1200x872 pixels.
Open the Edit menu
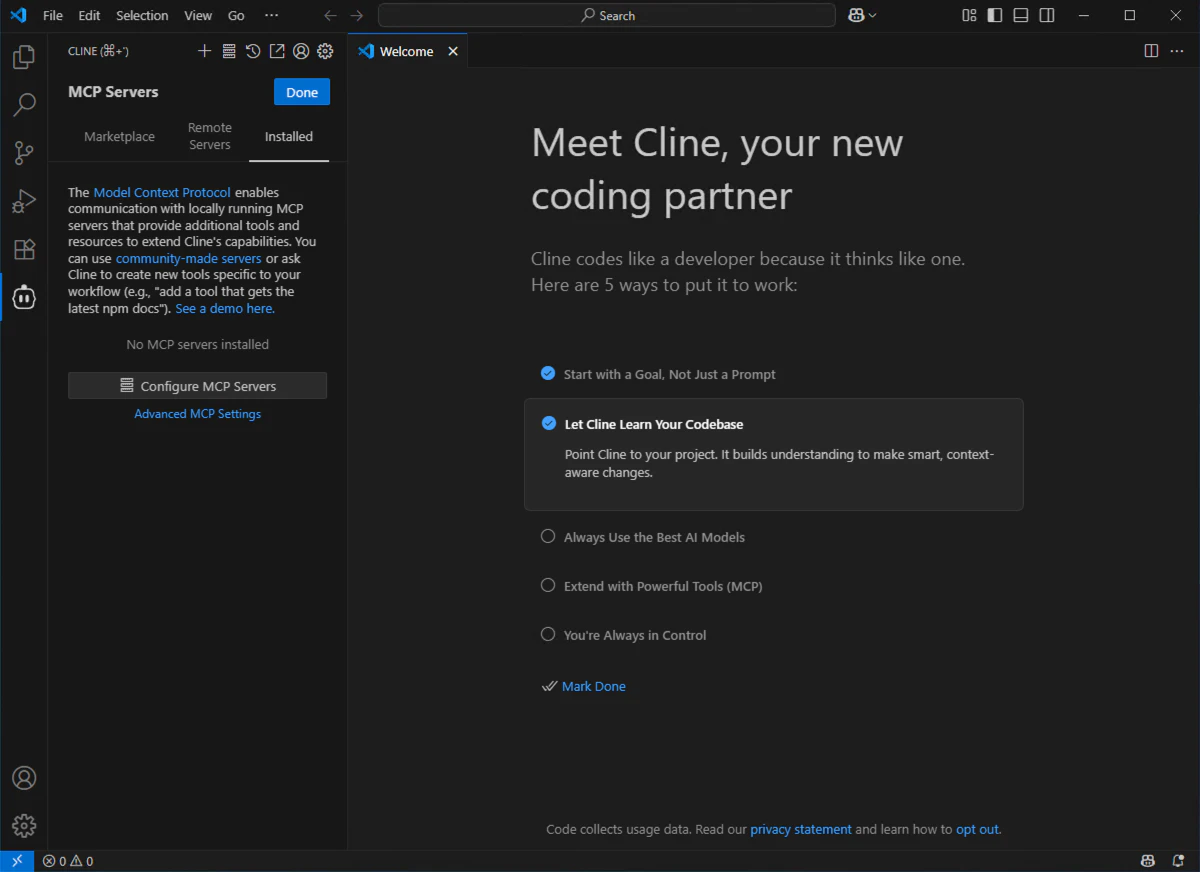click(89, 15)
